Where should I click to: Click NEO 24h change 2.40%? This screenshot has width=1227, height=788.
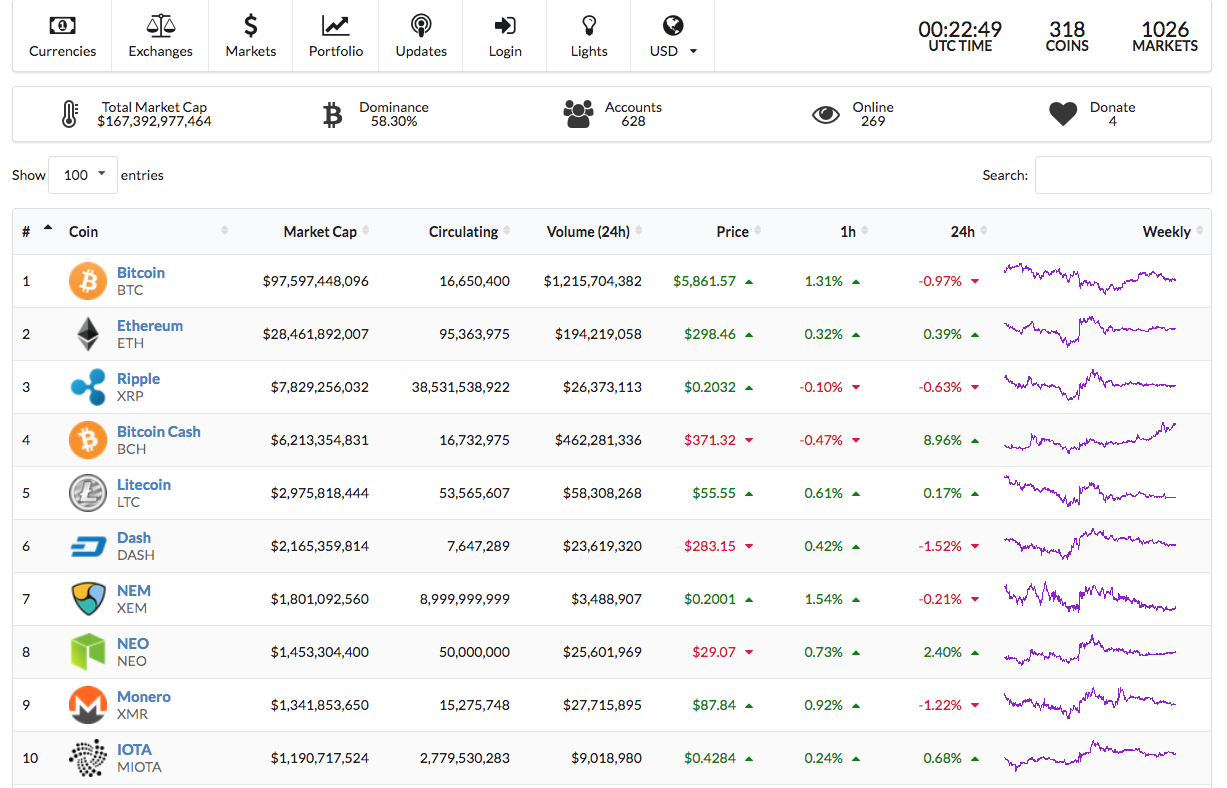(x=943, y=652)
